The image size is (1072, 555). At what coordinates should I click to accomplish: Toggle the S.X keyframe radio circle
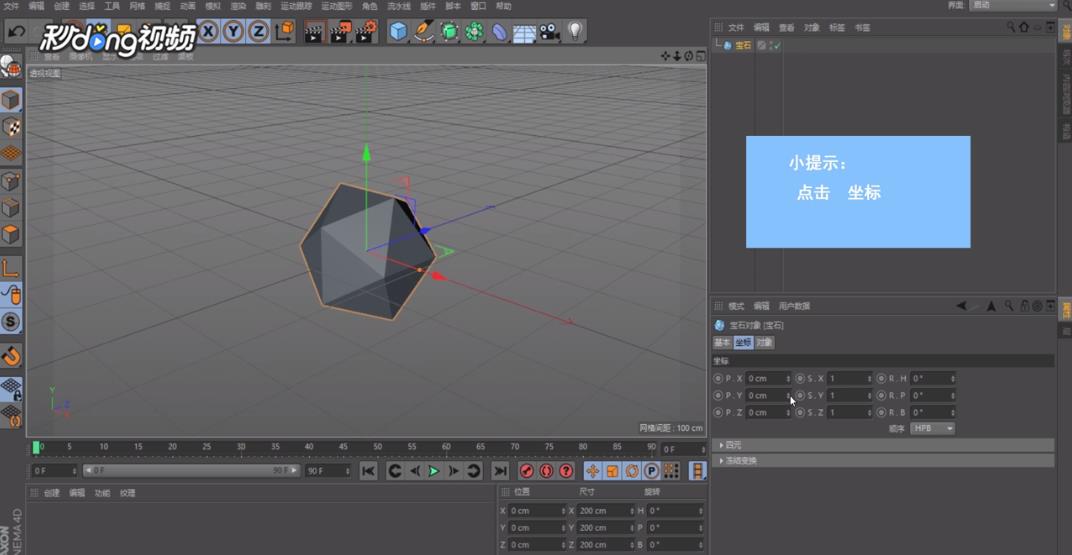[800, 378]
